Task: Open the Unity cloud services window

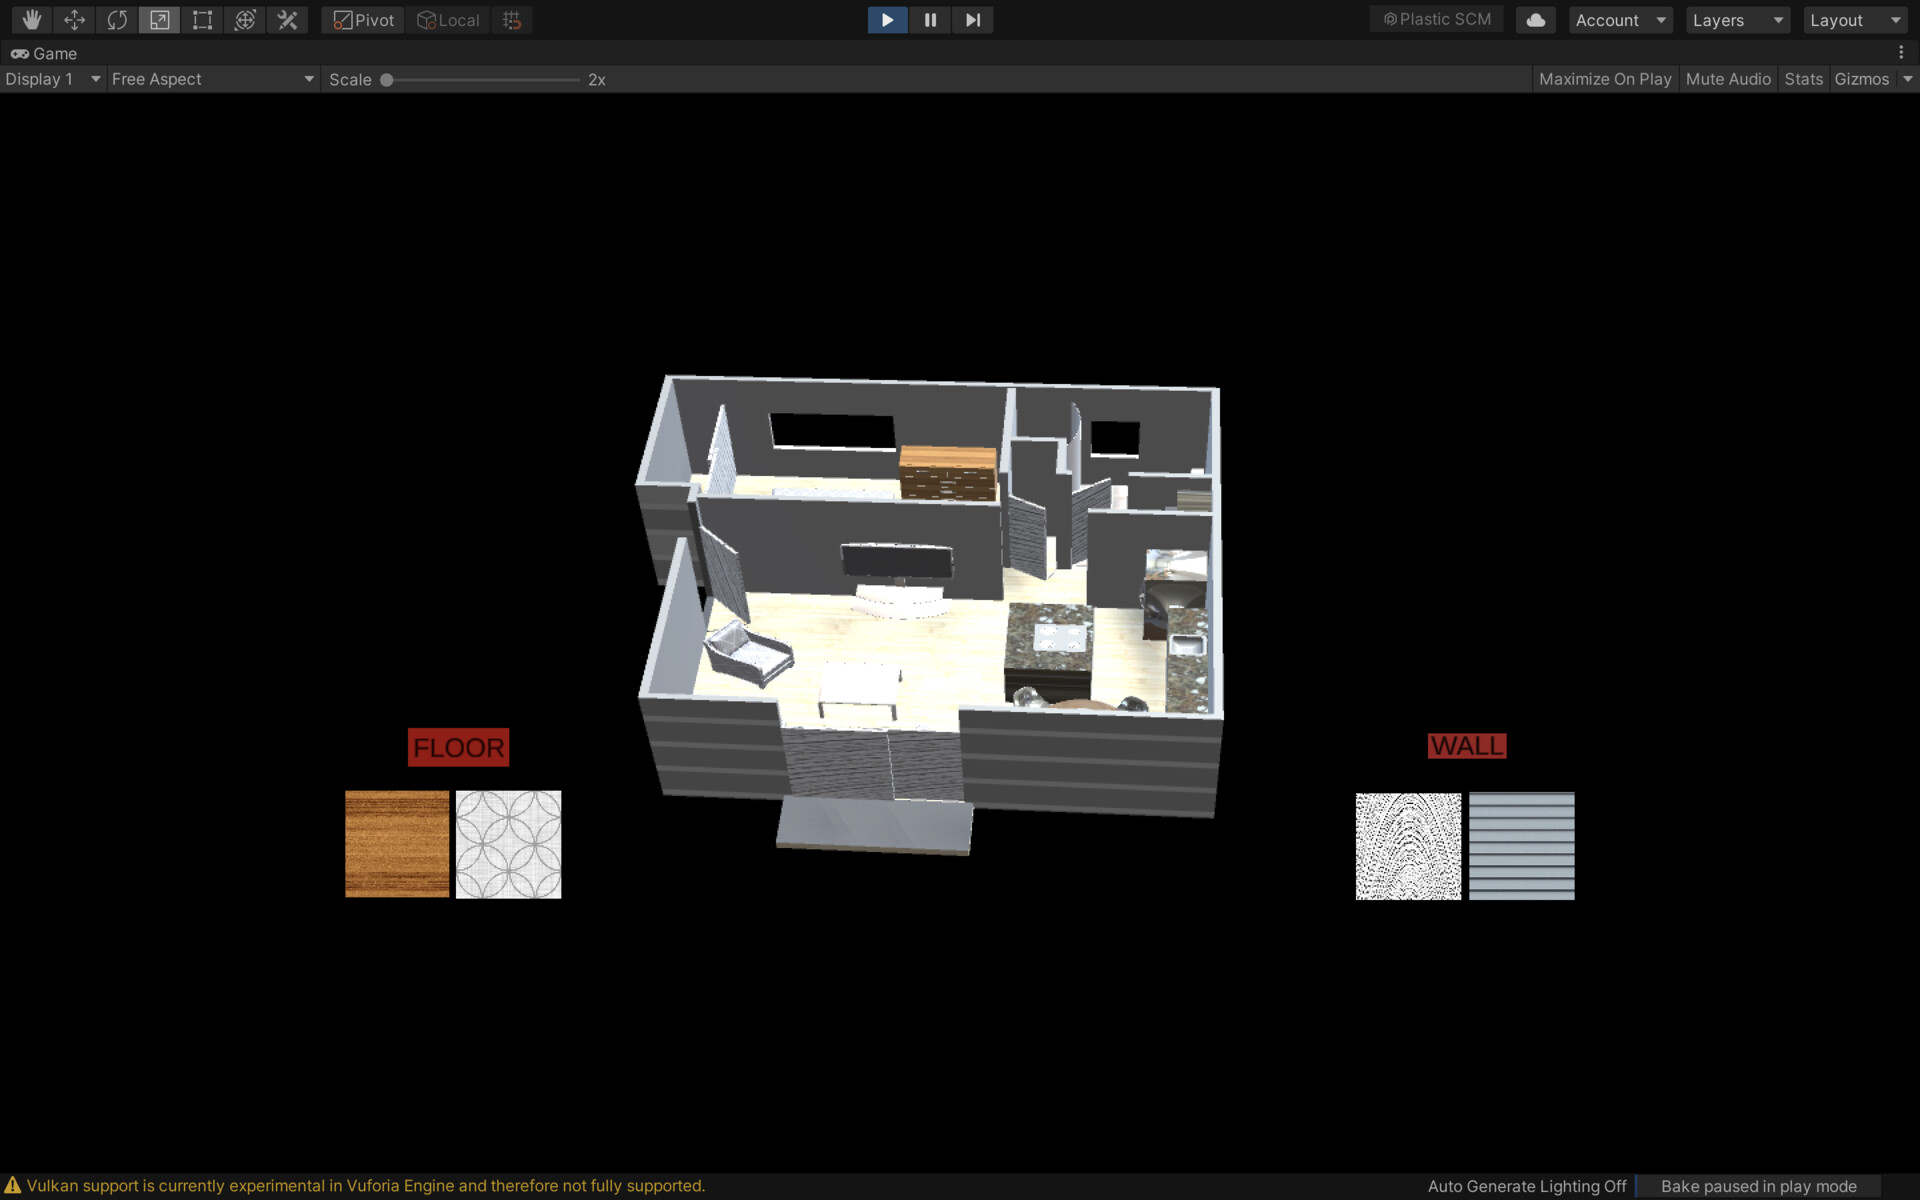Action: tap(1535, 19)
